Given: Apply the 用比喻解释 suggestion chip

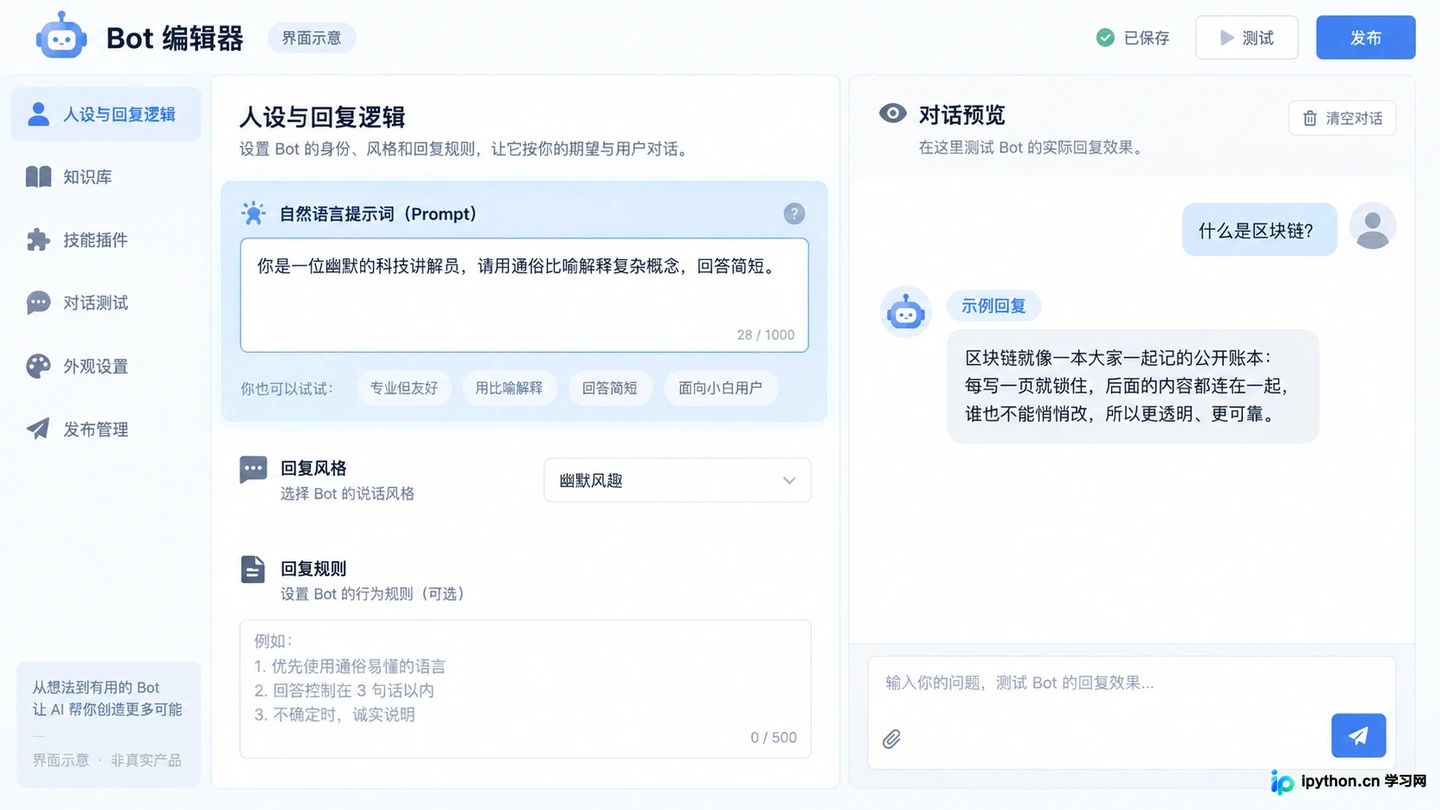Looking at the screenshot, I should click(x=509, y=388).
